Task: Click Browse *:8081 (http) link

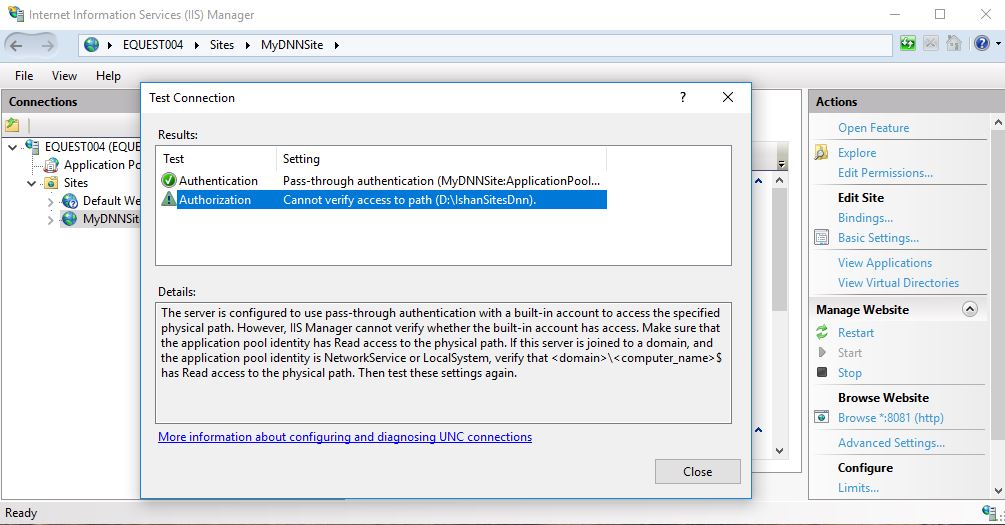Action: click(x=890, y=417)
